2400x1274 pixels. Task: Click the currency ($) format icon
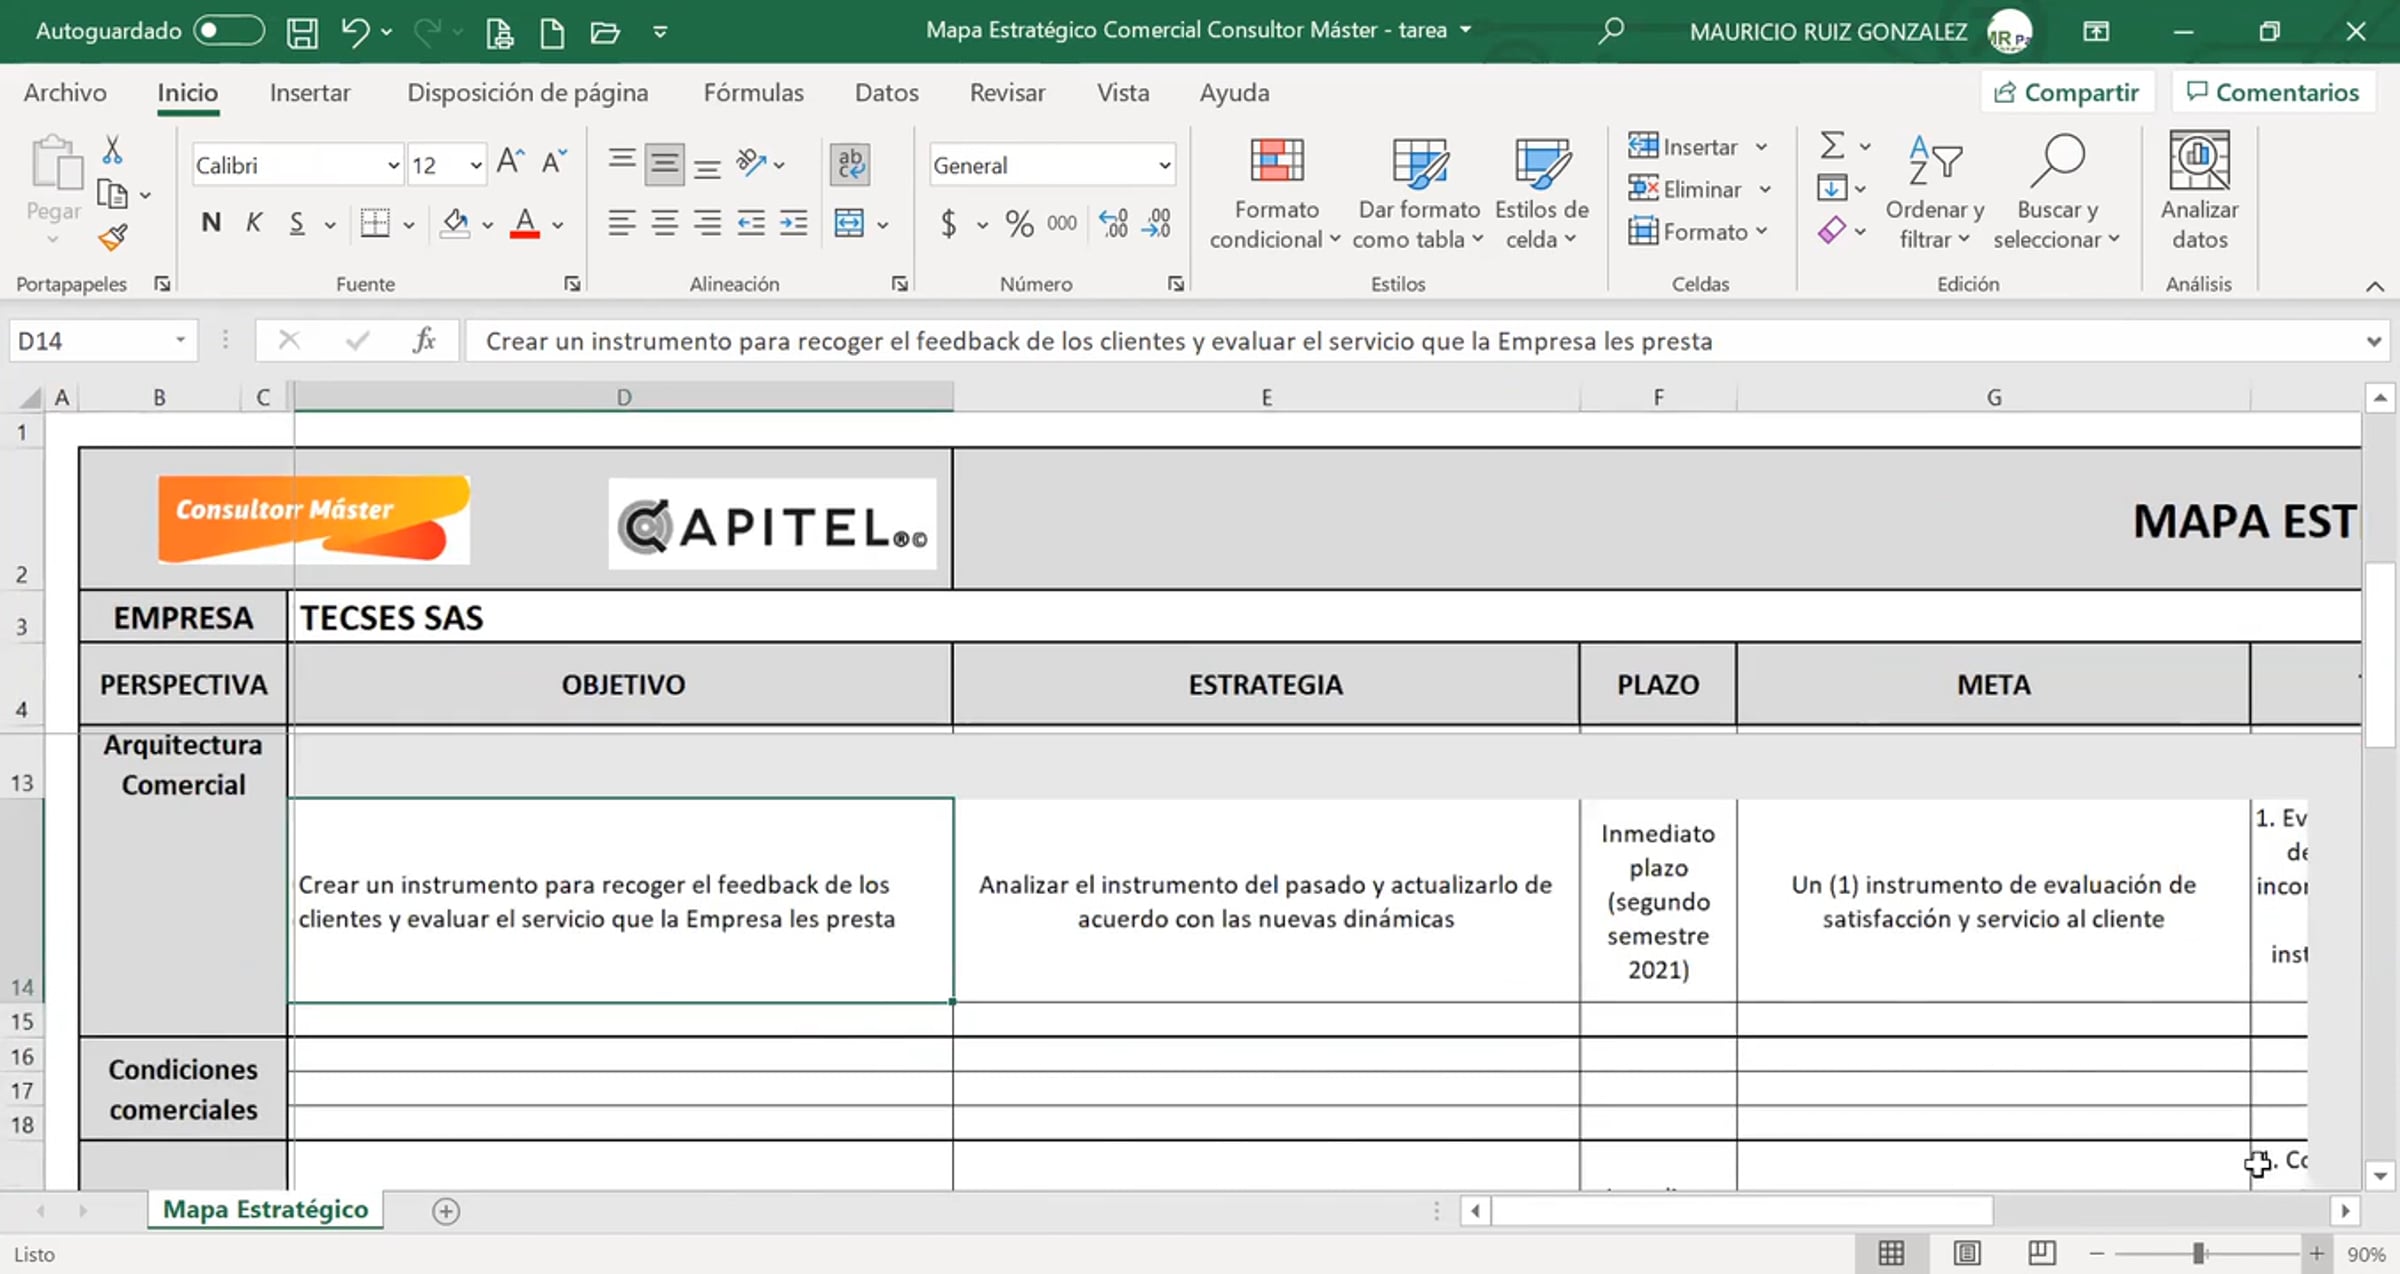point(948,223)
